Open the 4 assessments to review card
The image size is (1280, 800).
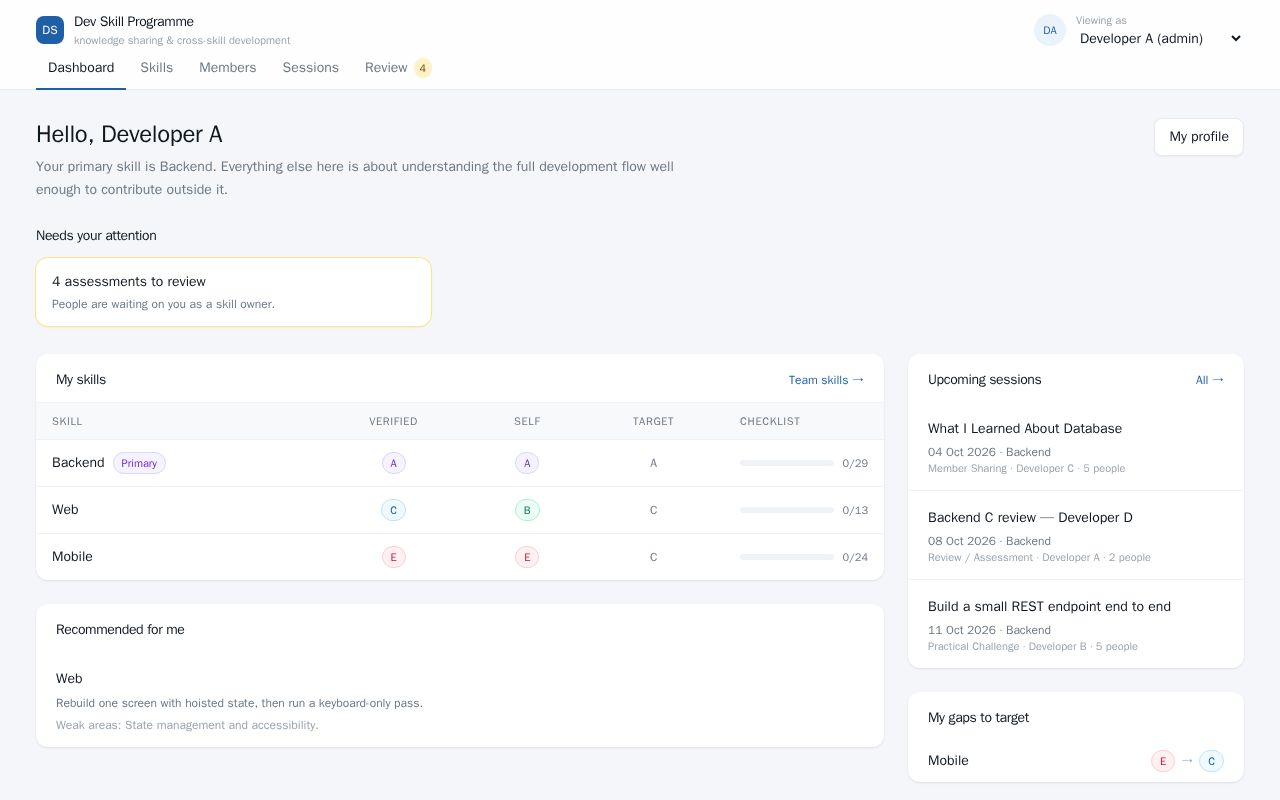[x=234, y=292]
